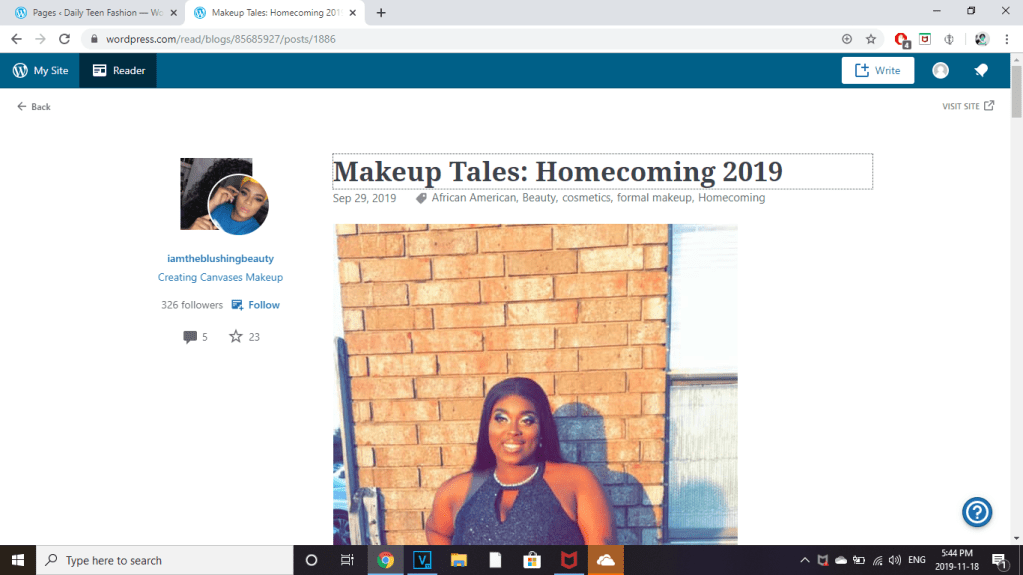Switch to the Pages Daily Teen Fashion tab
Viewport: 1023px width, 575px height.
click(x=90, y=13)
